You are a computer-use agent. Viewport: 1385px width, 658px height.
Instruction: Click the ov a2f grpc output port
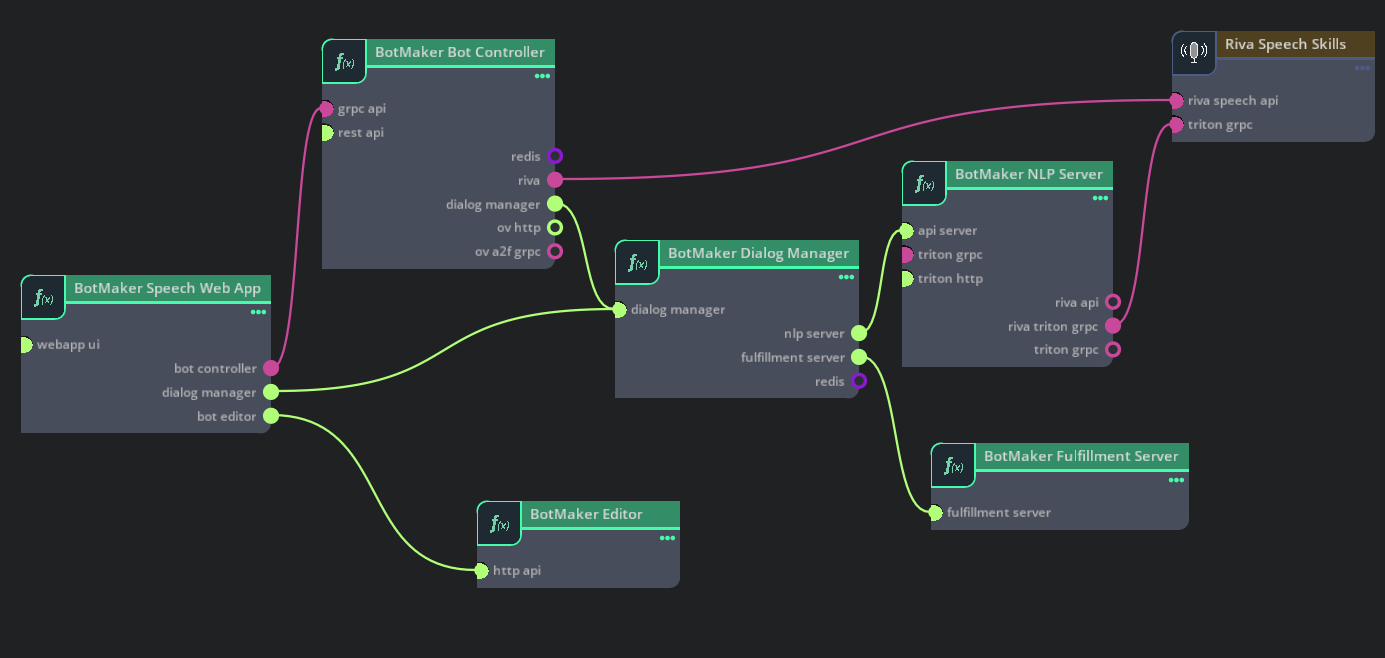(555, 252)
